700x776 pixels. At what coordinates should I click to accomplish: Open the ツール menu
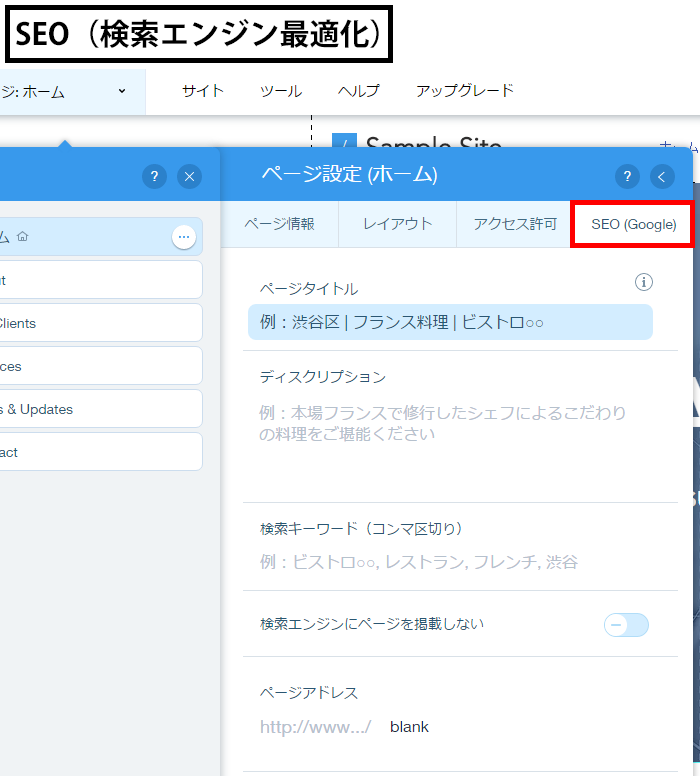(281, 91)
